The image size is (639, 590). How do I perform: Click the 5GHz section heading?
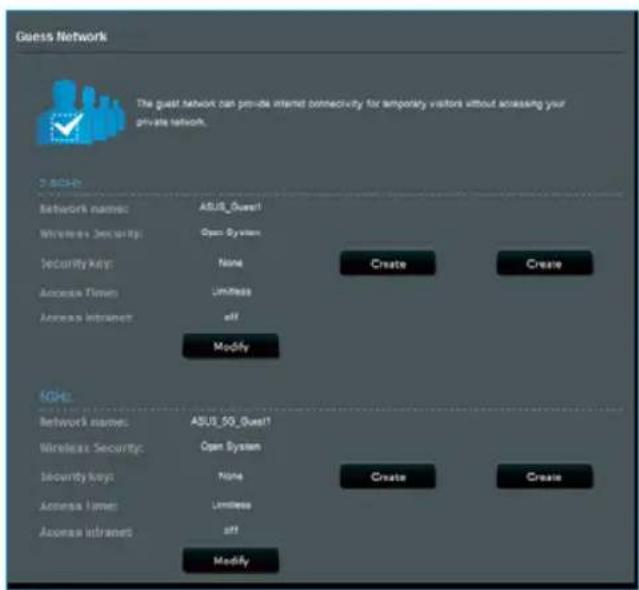[x=55, y=396]
